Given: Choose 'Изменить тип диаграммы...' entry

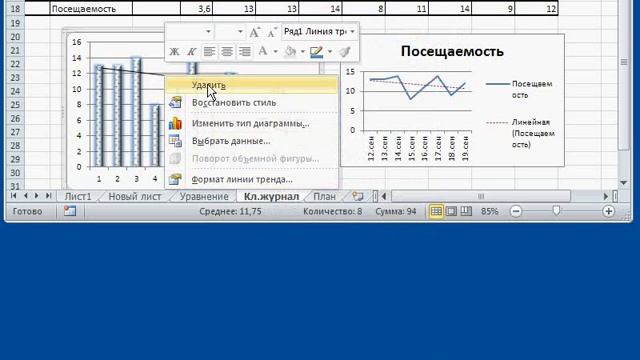Looking at the screenshot, I should (252, 123).
